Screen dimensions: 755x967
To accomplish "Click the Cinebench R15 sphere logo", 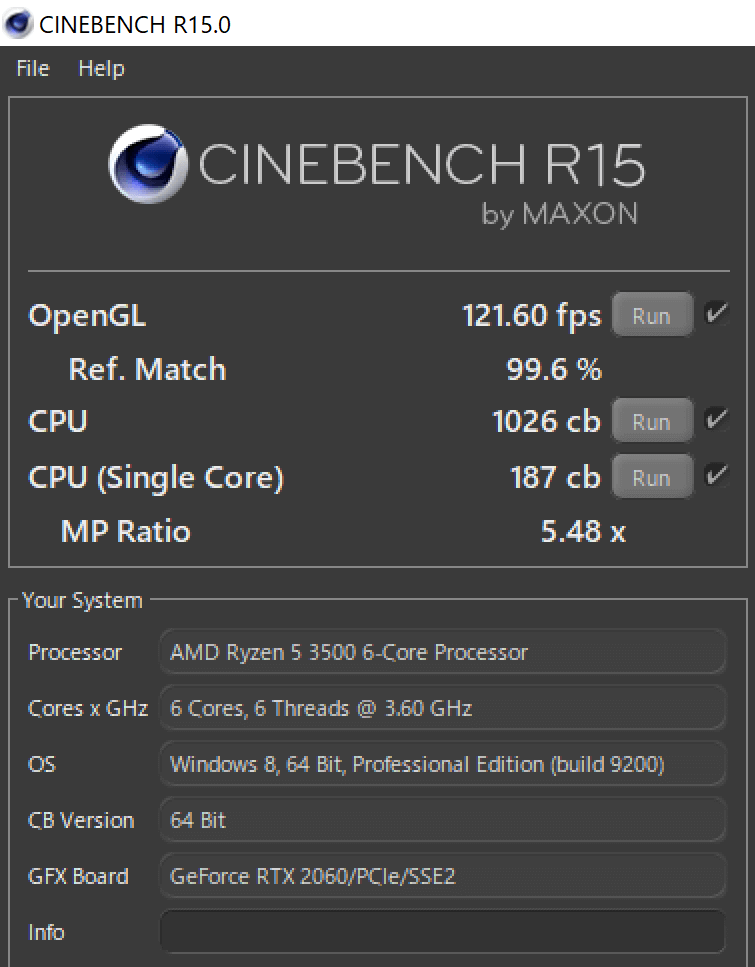I will (148, 164).
